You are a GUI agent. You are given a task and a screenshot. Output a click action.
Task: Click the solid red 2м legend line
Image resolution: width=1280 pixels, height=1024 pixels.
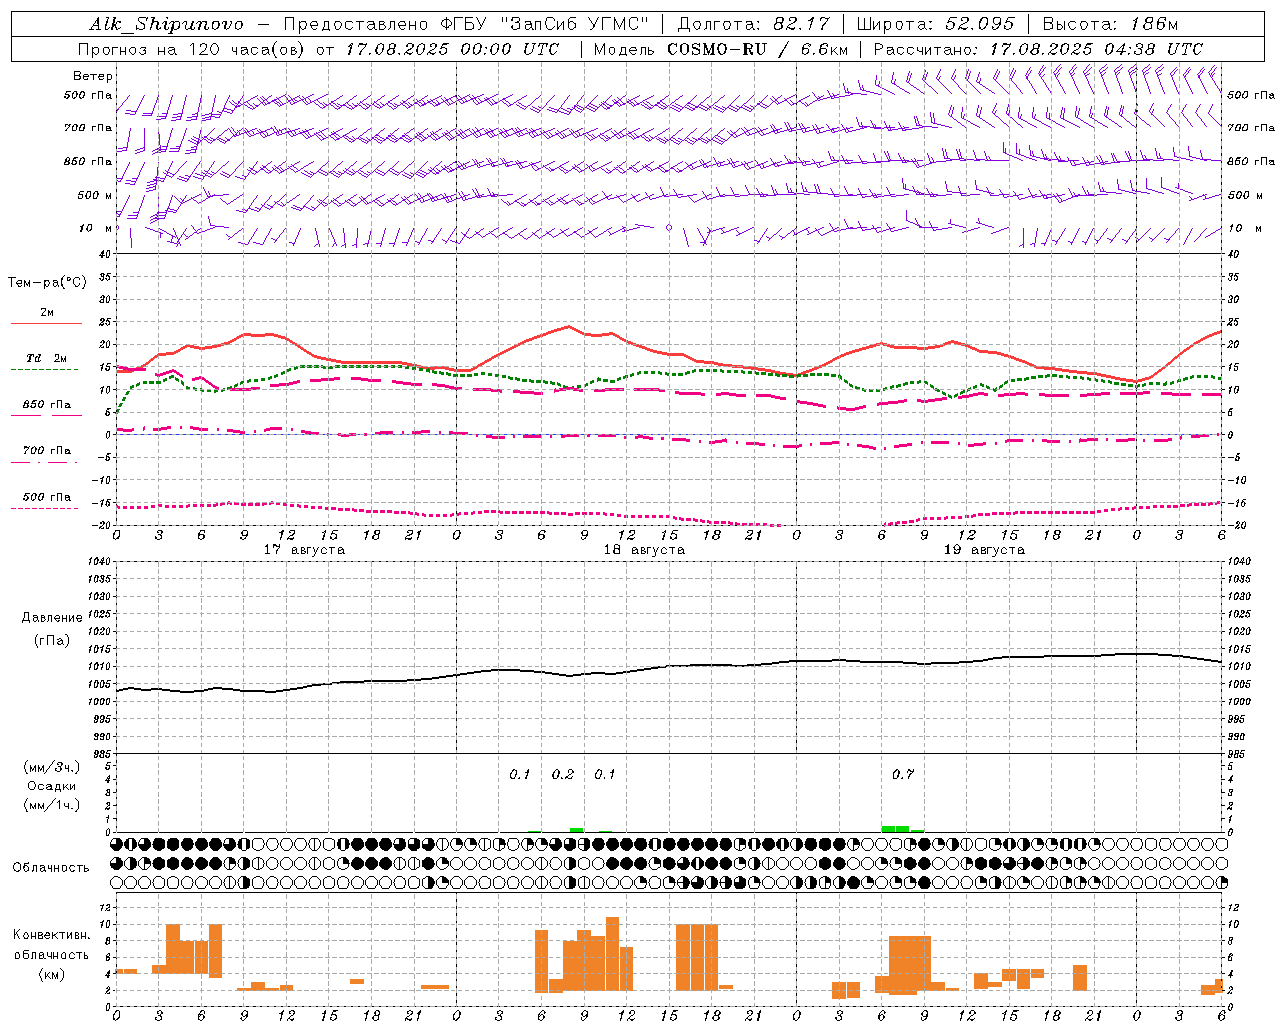(x=46, y=323)
